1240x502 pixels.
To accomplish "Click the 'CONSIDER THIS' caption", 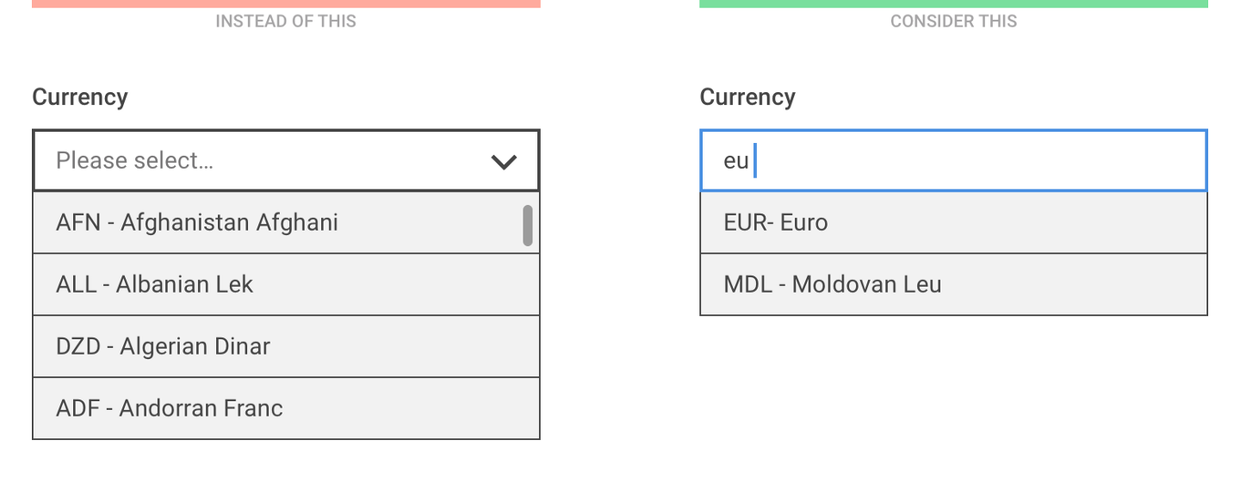I will (x=953, y=21).
